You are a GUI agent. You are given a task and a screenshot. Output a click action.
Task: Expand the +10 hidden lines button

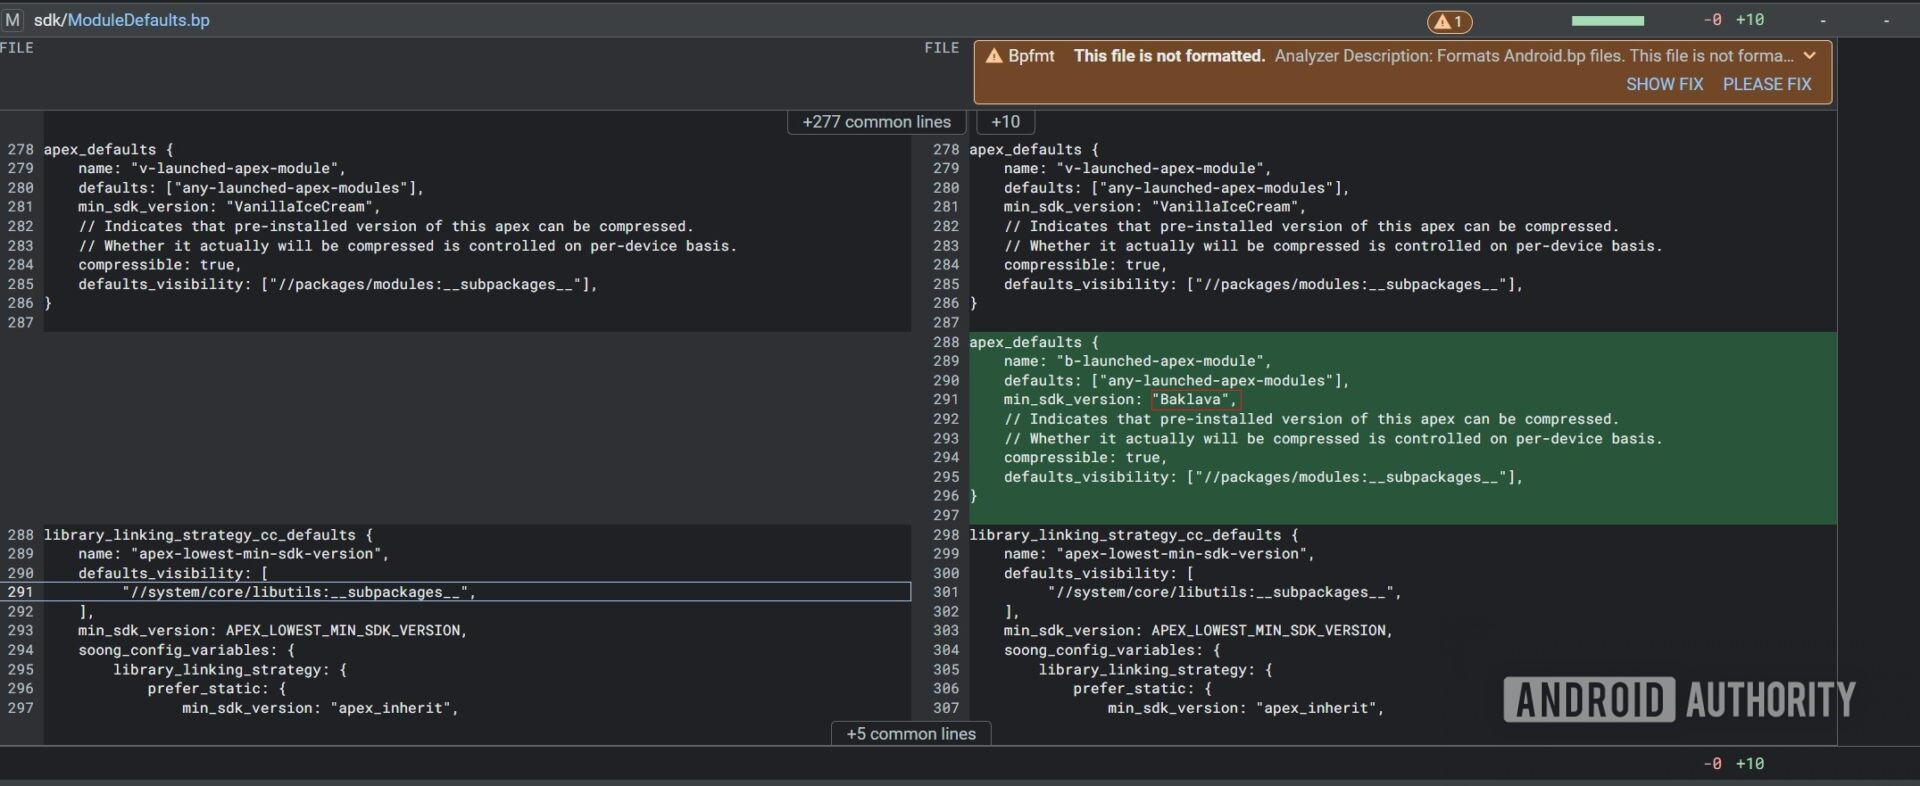1005,122
